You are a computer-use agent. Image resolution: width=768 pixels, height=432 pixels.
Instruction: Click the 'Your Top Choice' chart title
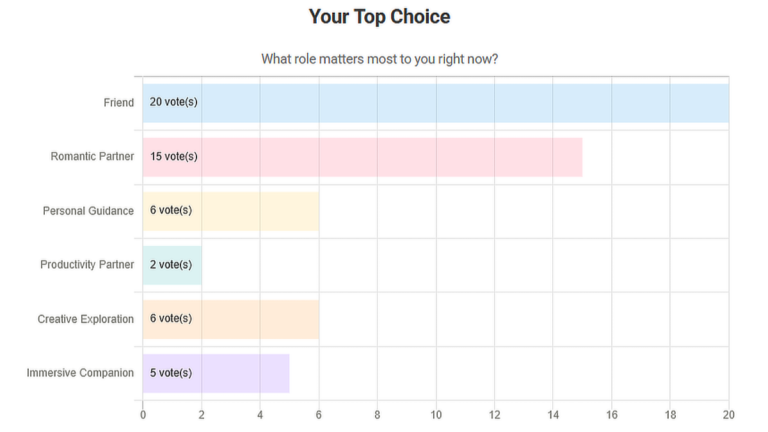pos(380,17)
